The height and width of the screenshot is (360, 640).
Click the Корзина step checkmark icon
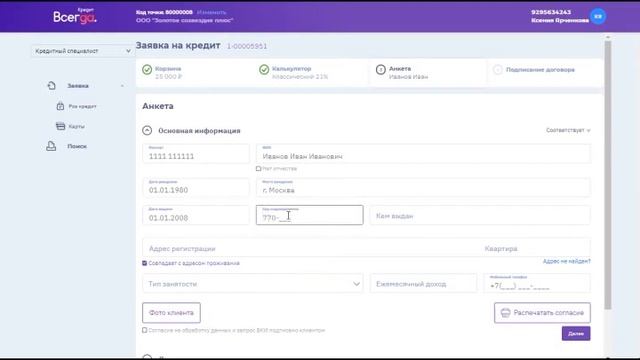coord(147,70)
